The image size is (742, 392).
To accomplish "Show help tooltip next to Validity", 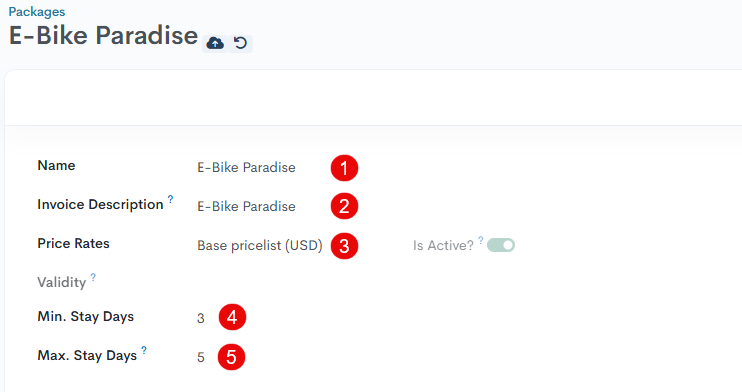I will coord(93,277).
